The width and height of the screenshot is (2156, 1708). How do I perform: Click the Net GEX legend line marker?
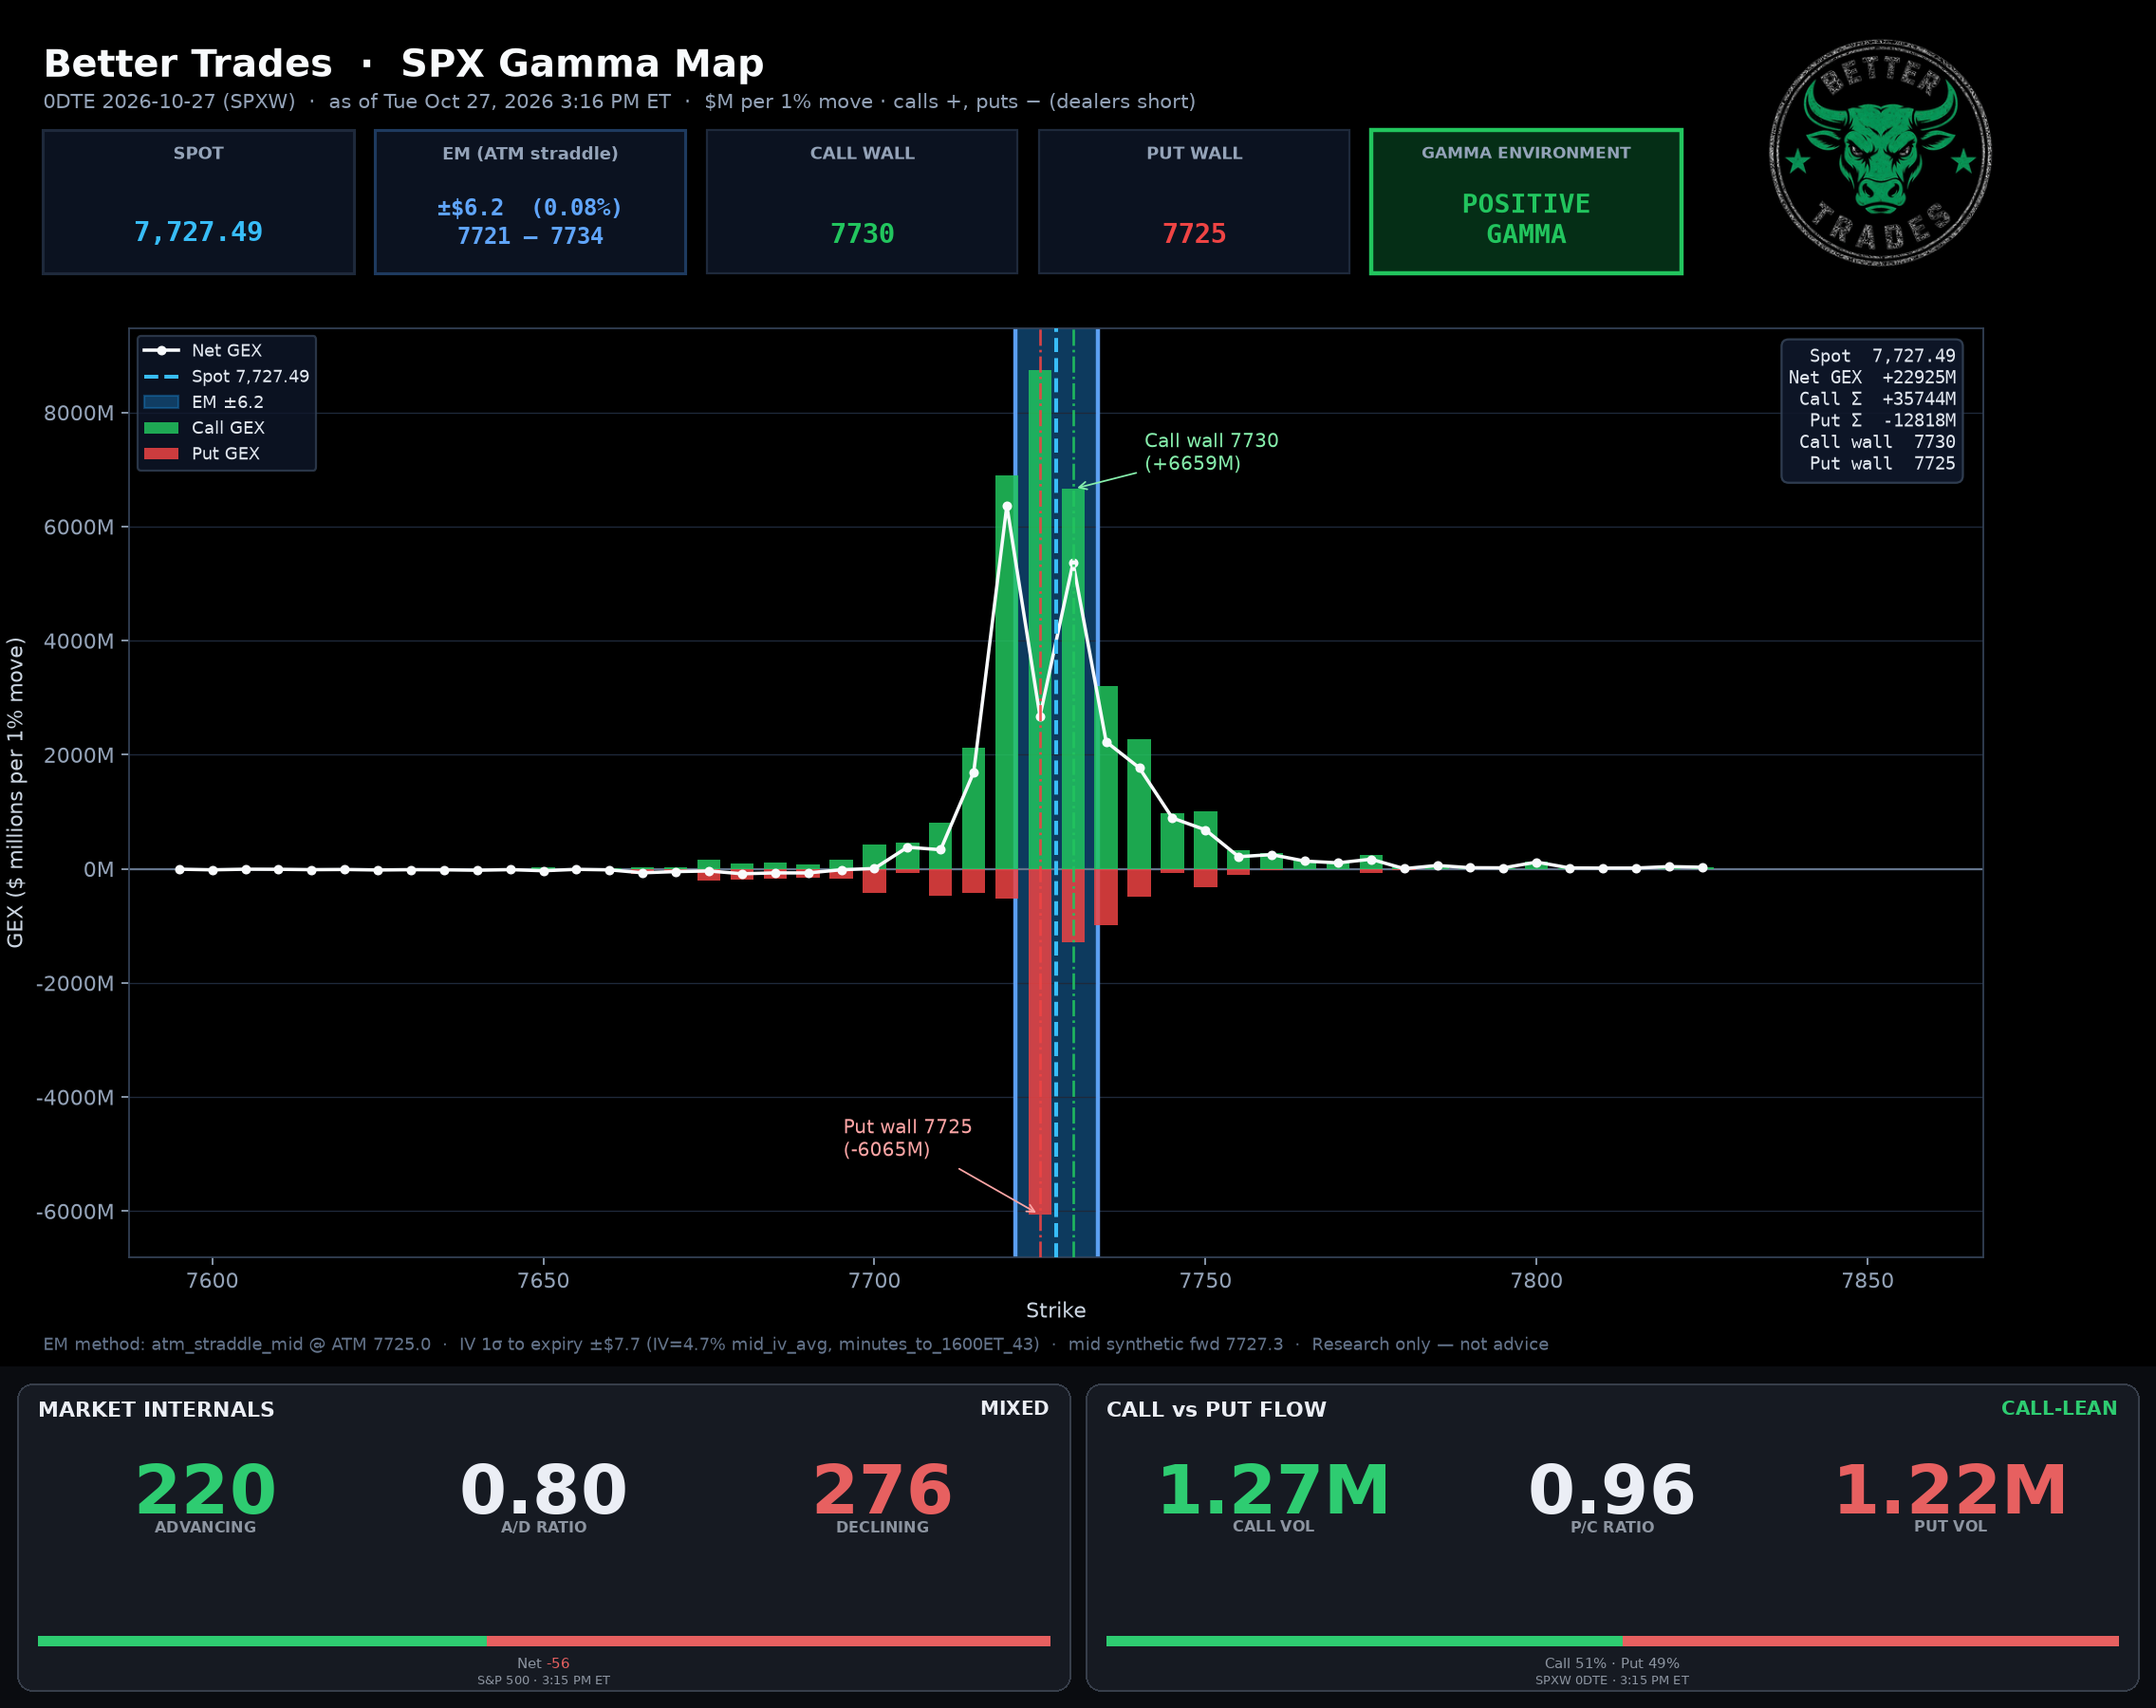(161, 351)
